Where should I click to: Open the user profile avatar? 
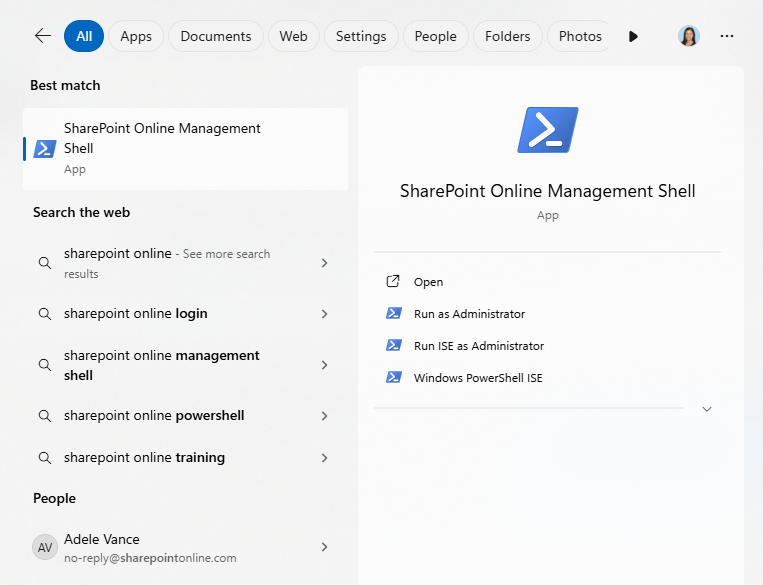point(689,36)
